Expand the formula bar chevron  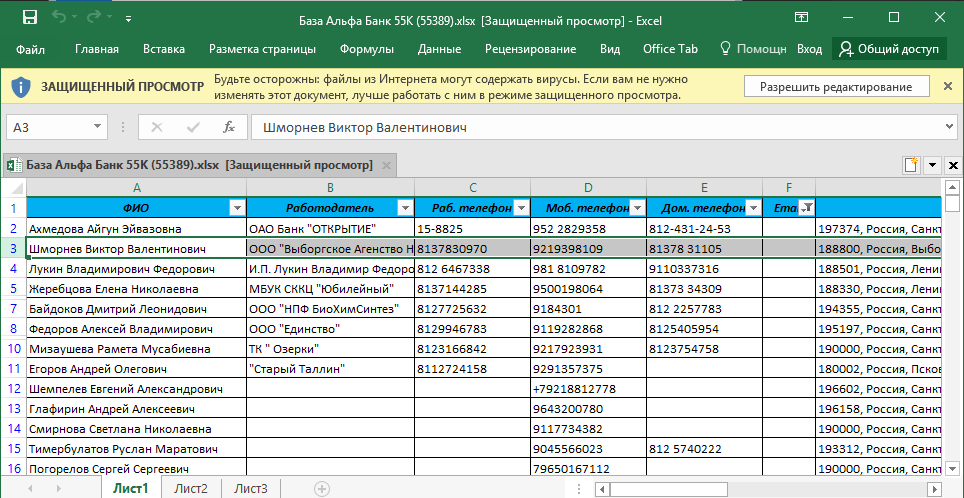tap(950, 127)
